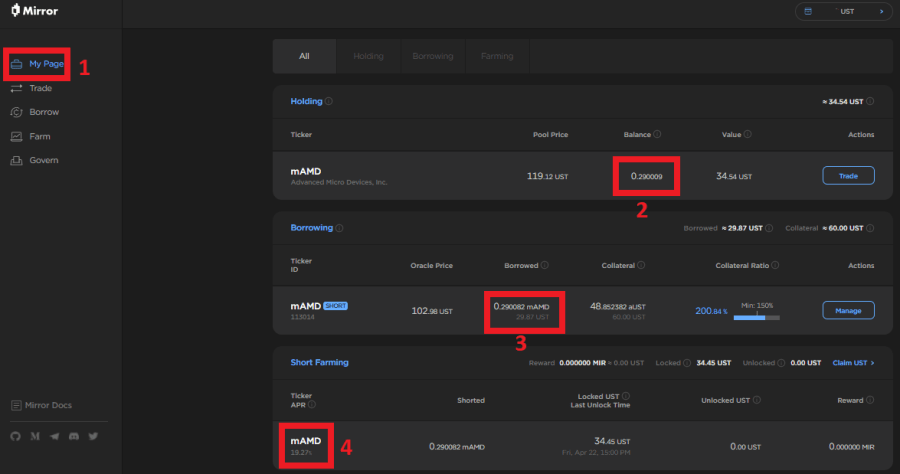
Task: Click holding value 34.54 UST in mAMD row
Action: [734, 176]
